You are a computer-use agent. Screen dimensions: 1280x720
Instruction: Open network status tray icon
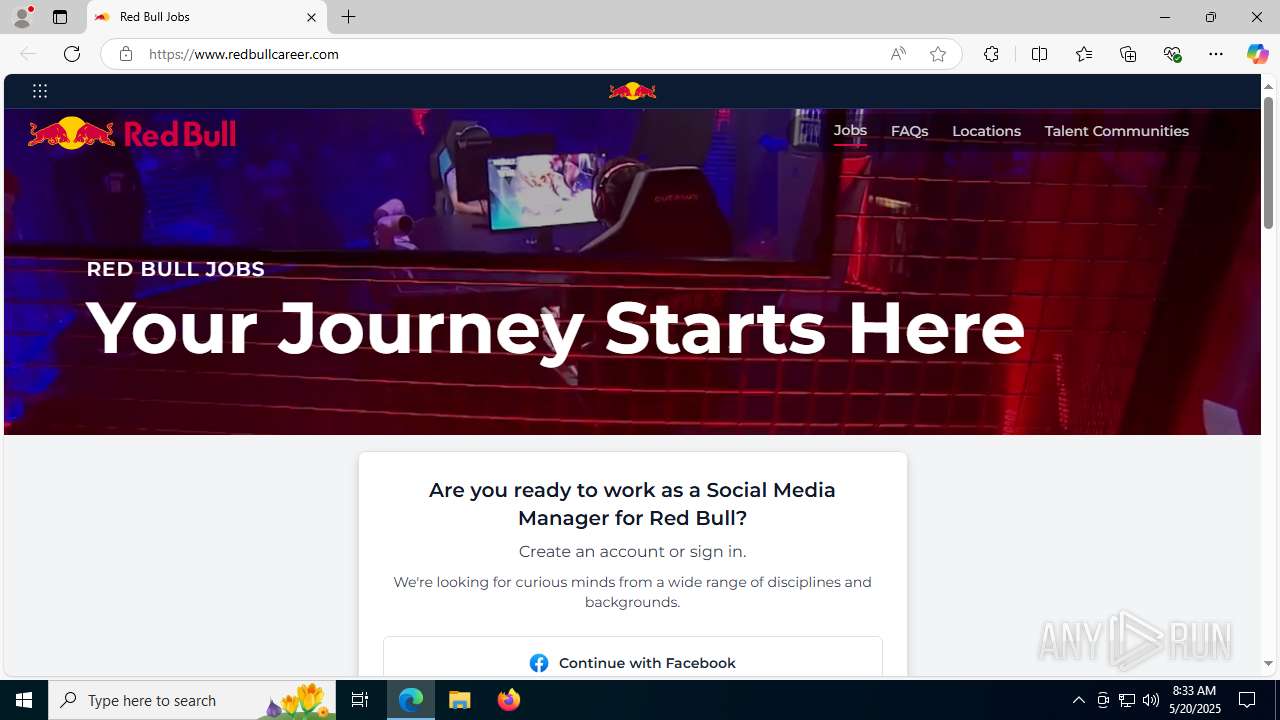click(x=1127, y=700)
